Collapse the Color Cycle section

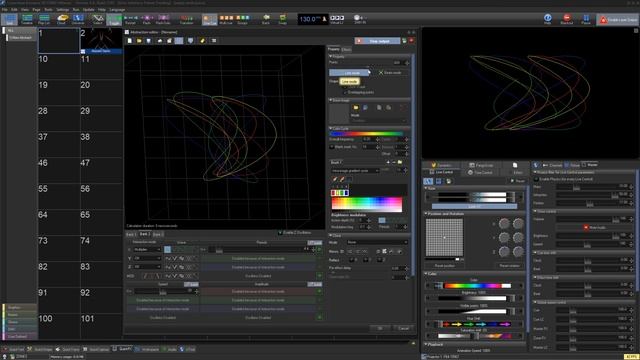[x=331, y=129]
